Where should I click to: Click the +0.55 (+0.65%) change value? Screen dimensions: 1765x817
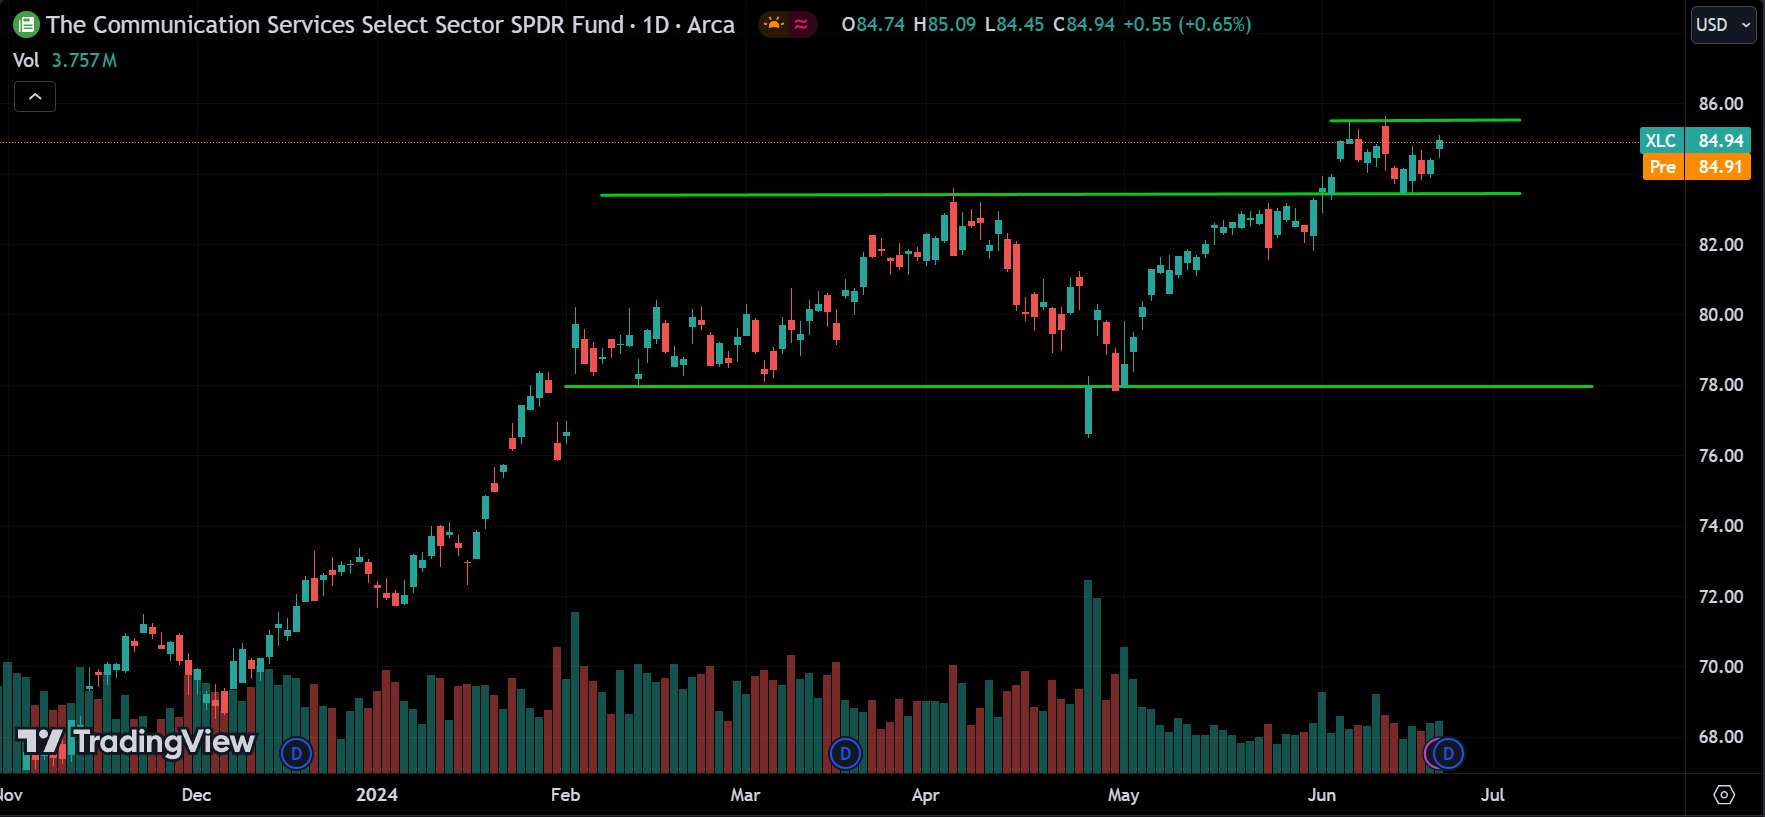(x=1187, y=24)
